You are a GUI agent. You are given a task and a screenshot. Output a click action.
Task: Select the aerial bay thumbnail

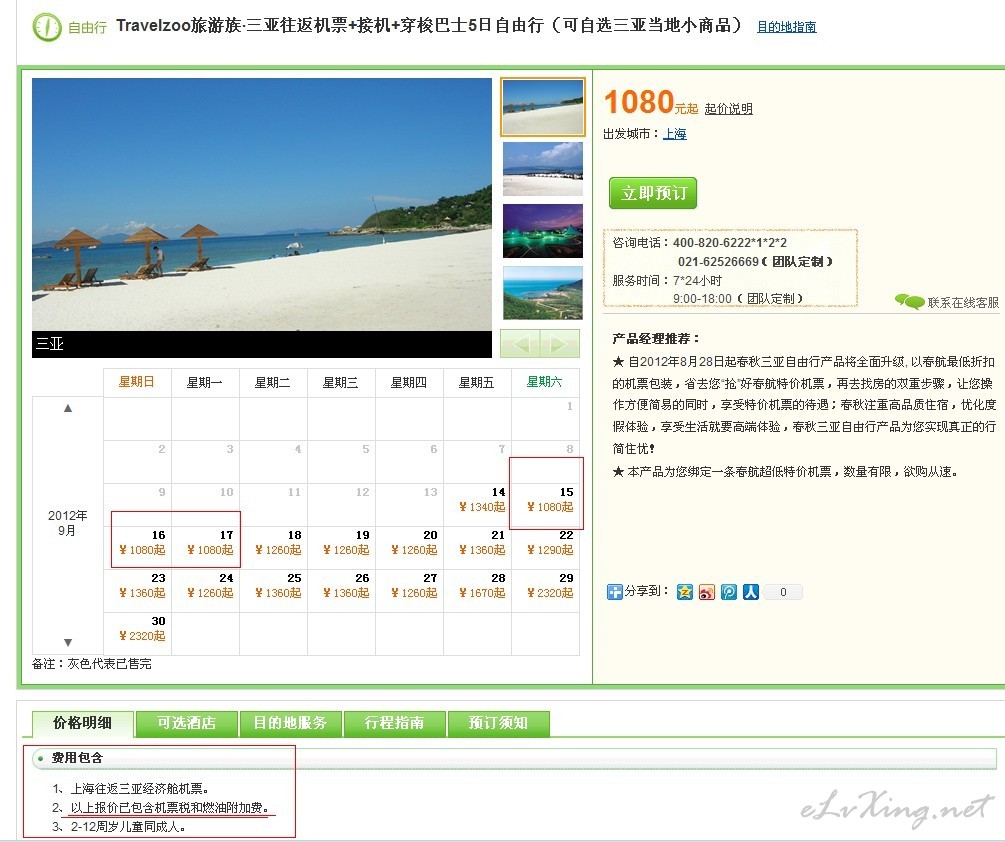pos(543,293)
